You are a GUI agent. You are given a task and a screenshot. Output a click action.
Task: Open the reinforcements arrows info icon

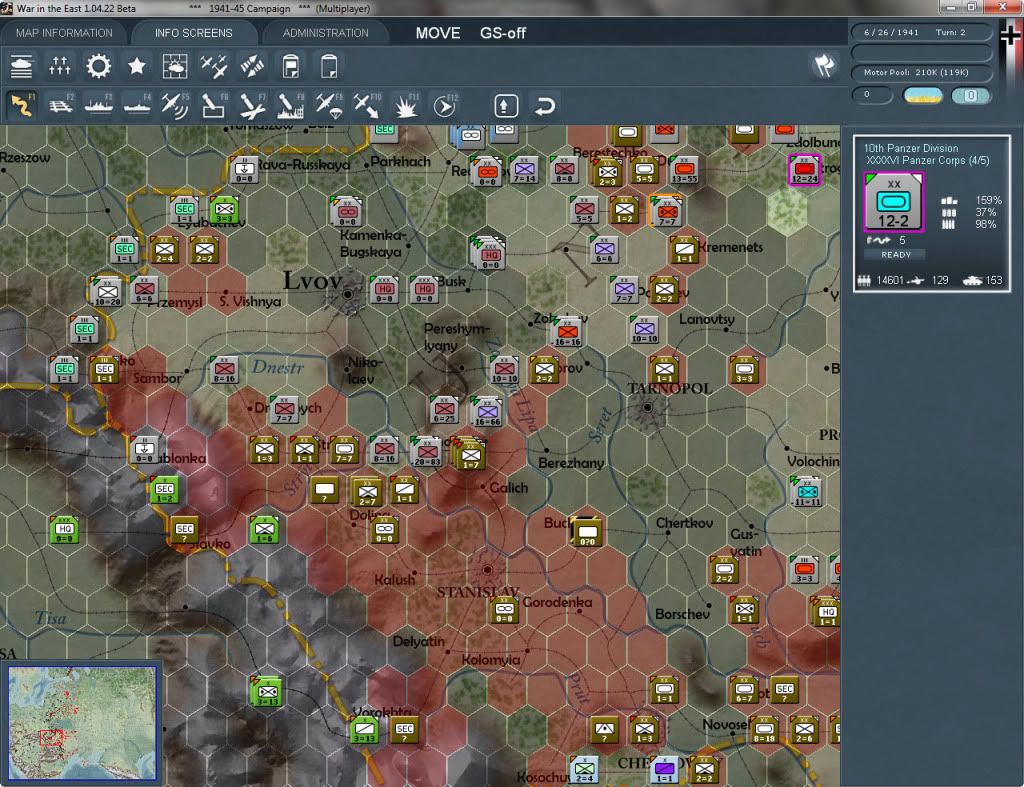[59, 66]
